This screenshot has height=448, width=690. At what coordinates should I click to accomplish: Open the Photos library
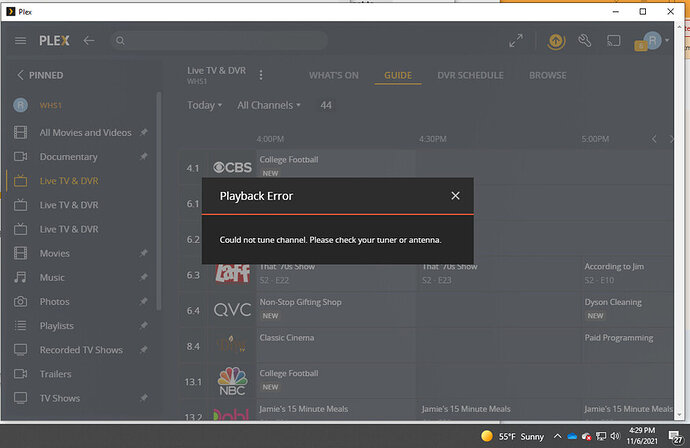coord(55,302)
